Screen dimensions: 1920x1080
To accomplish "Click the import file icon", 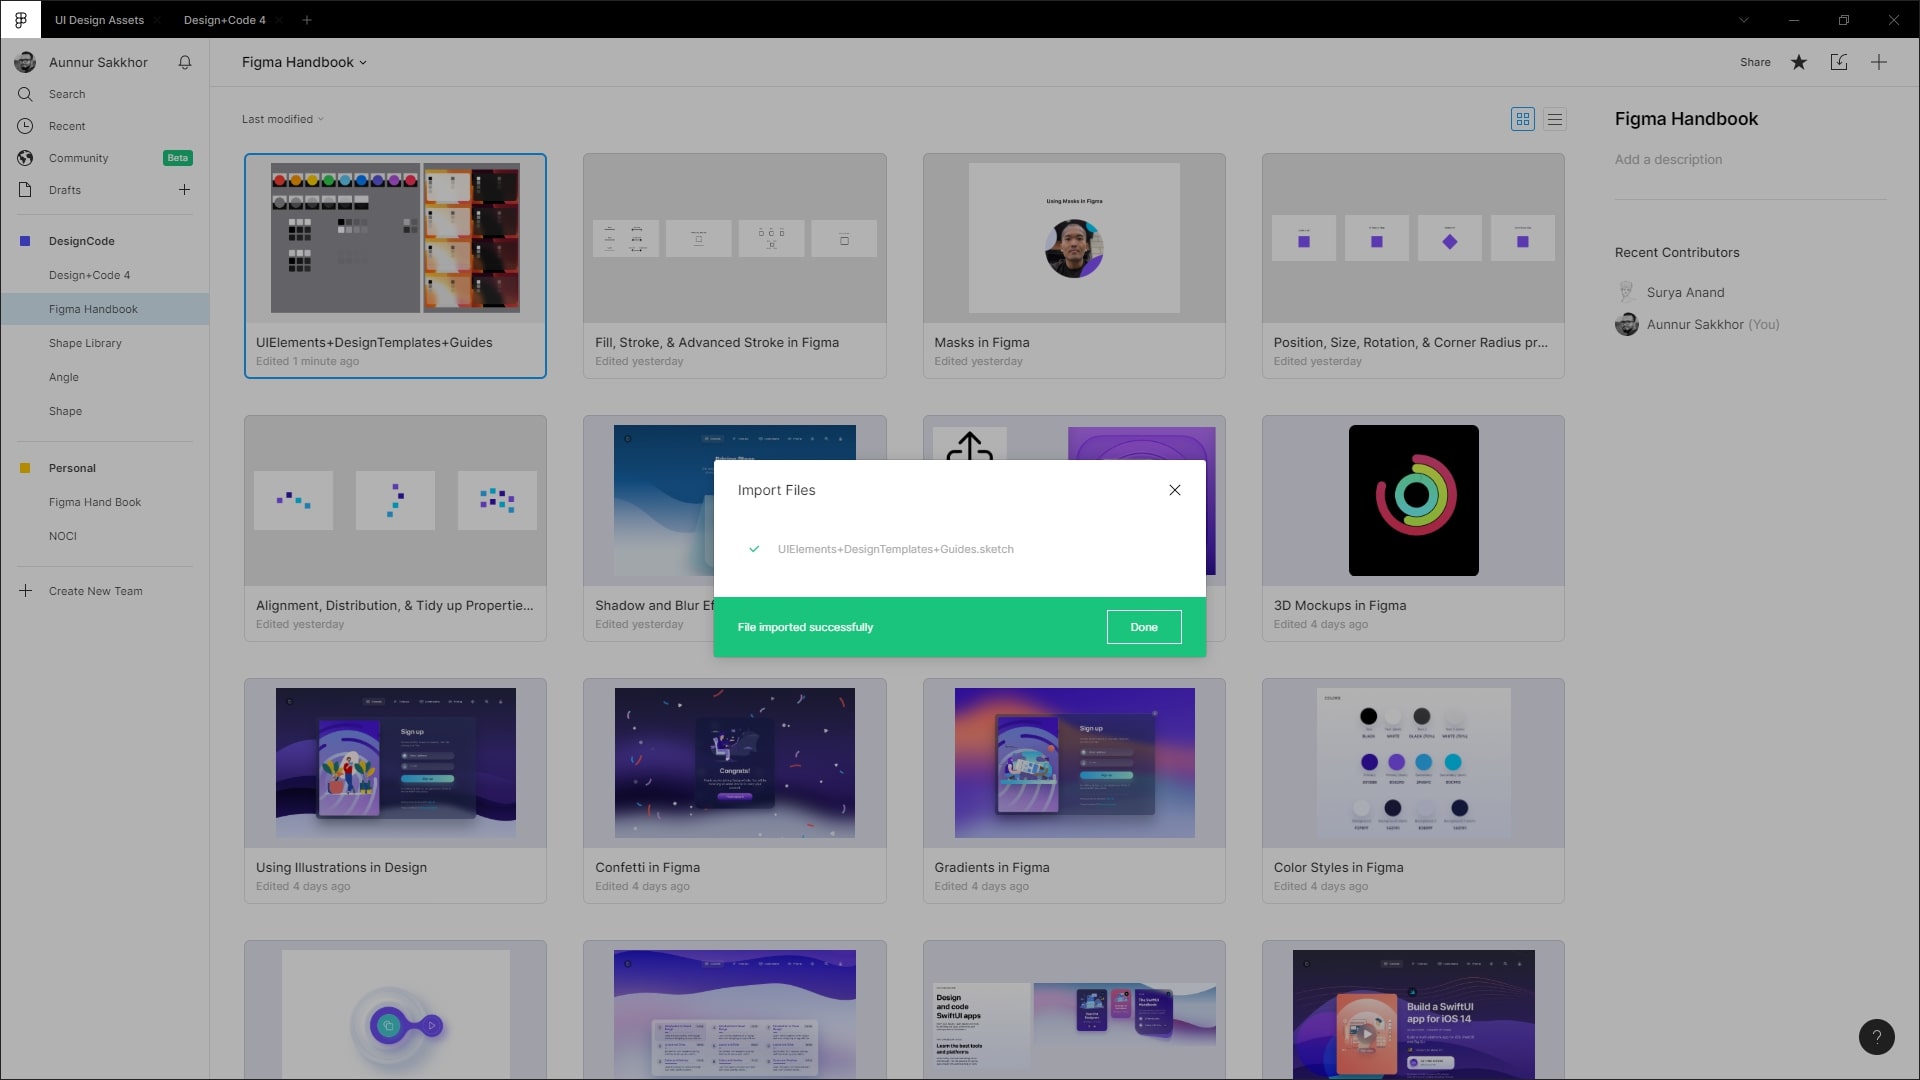I will pos(1839,62).
